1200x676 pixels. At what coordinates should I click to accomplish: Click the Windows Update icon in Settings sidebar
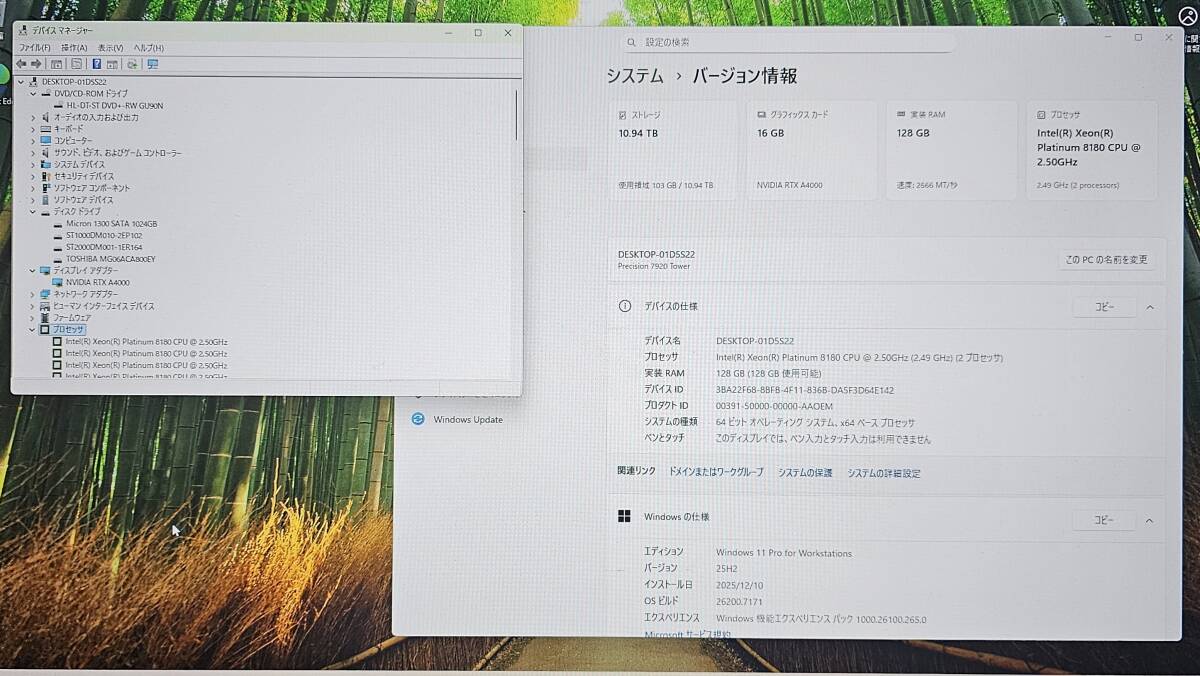418,419
